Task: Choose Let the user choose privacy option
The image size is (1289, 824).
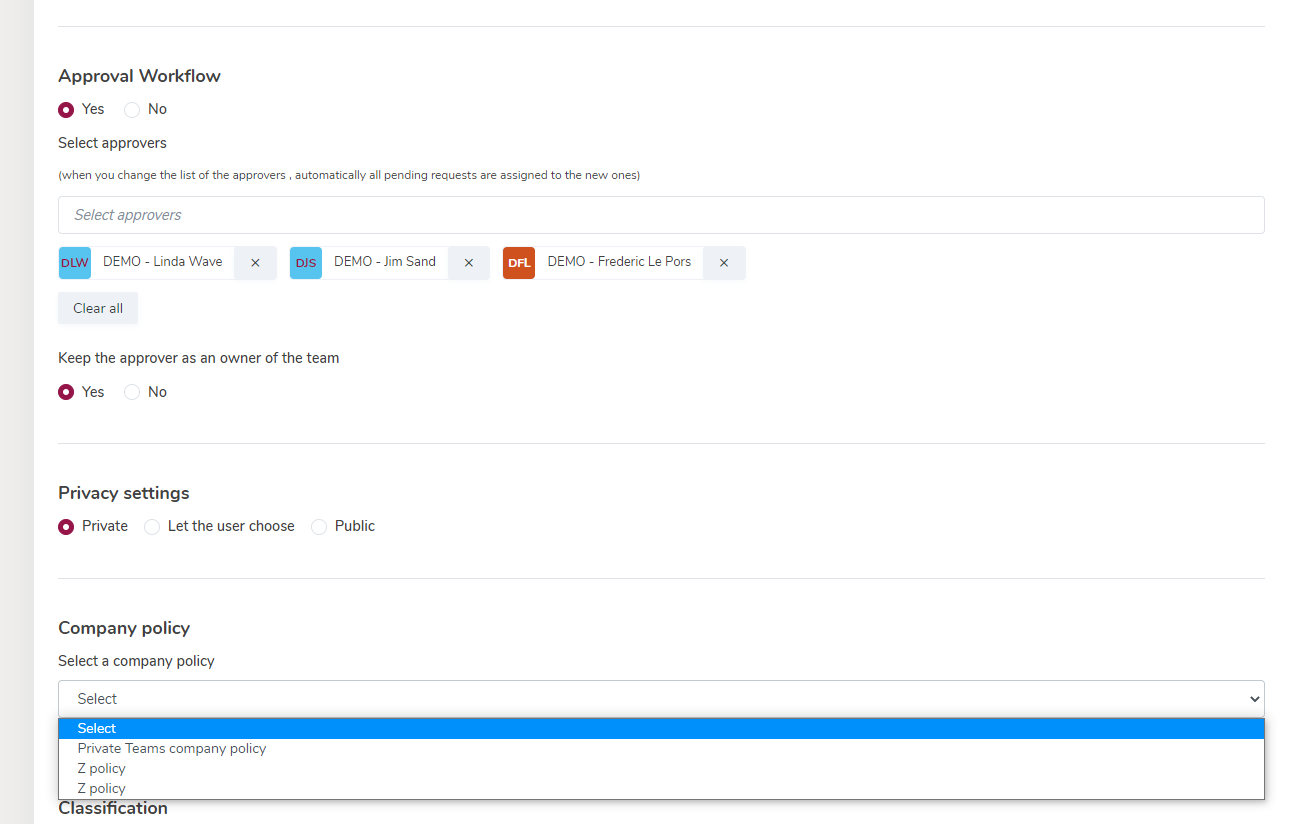Action: pyautogui.click(x=152, y=527)
